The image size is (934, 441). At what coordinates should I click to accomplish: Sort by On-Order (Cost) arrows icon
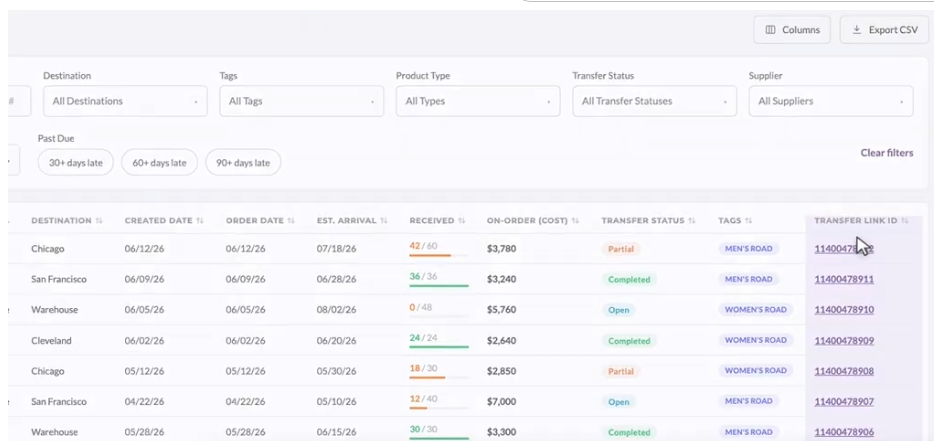(x=575, y=220)
